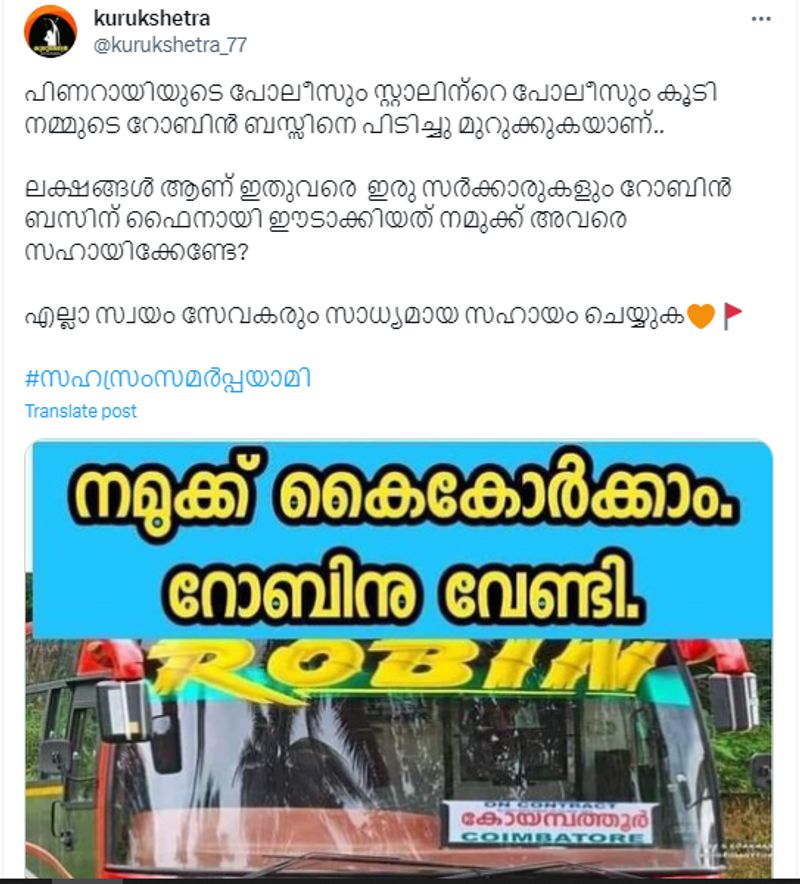Click the red flag emoji in the post

click(x=732, y=316)
